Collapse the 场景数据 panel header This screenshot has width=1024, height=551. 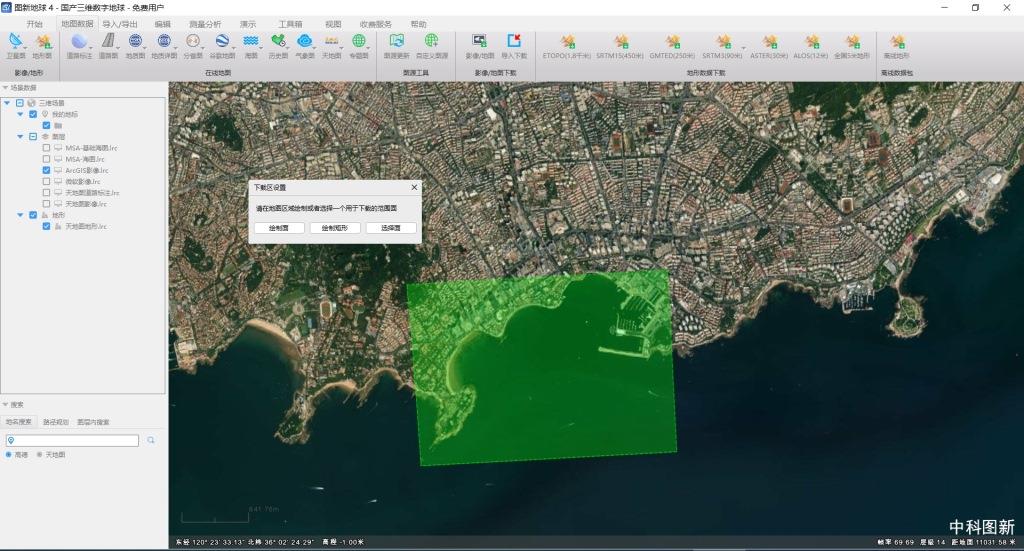coord(5,87)
